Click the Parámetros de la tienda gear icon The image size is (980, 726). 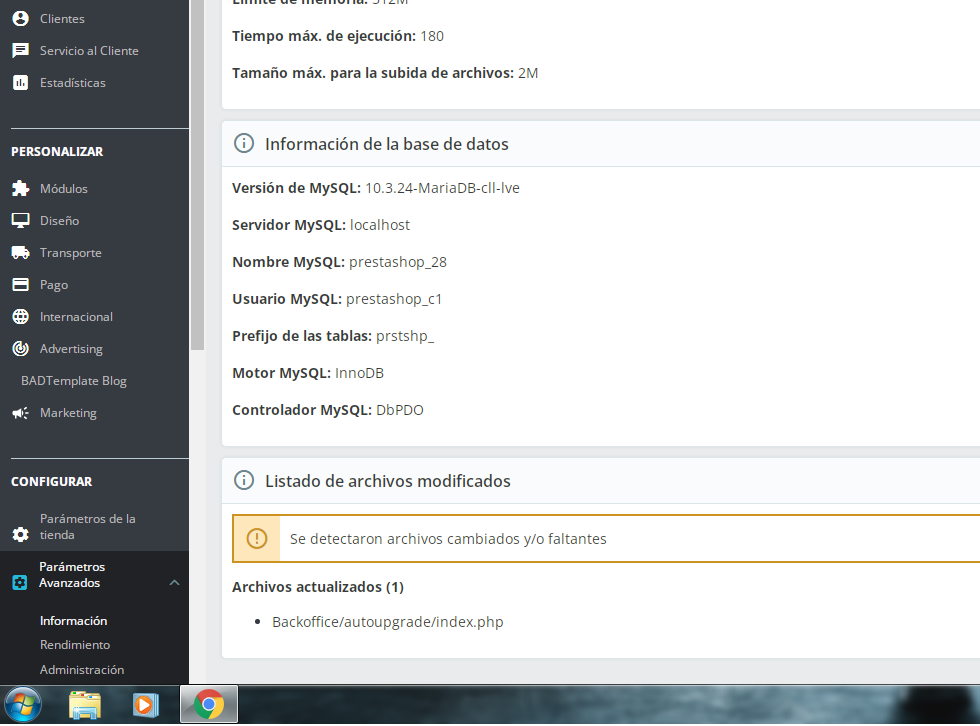click(21, 534)
